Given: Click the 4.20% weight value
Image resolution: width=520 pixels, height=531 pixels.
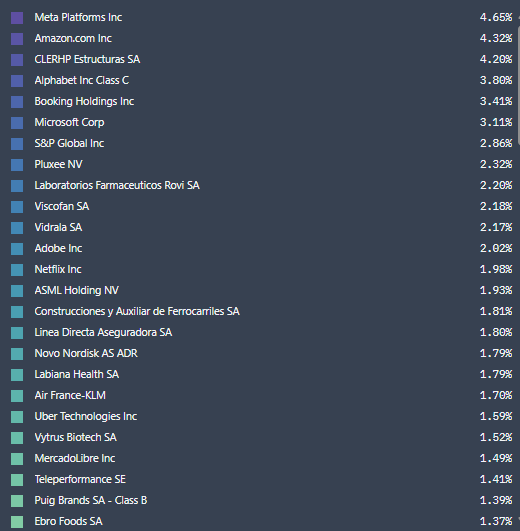Looking at the screenshot, I should [x=496, y=59].
